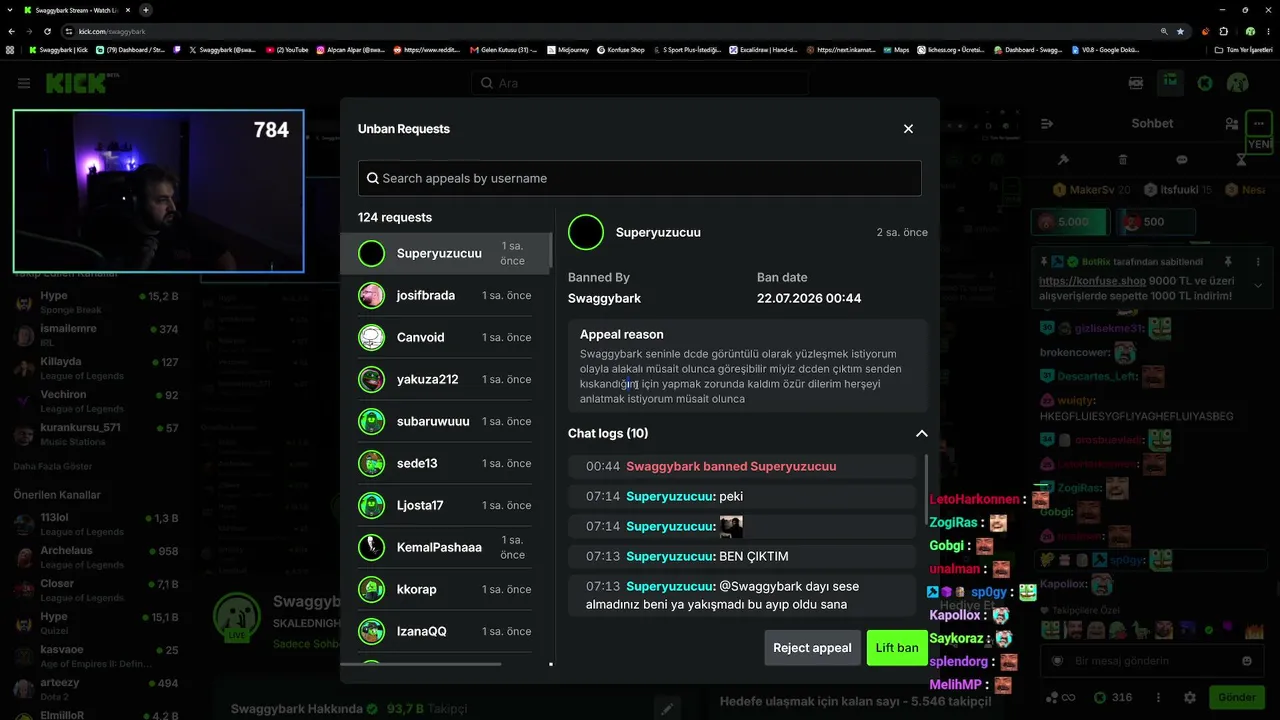Collapse the Sohbet chat panel

[x=1047, y=123]
